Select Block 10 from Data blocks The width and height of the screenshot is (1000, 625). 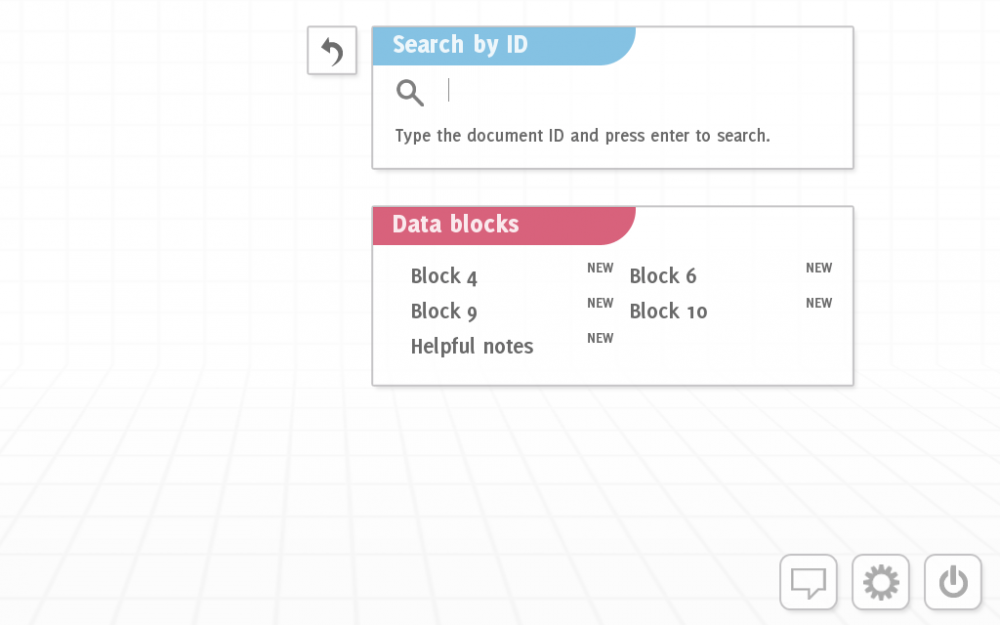coord(668,312)
